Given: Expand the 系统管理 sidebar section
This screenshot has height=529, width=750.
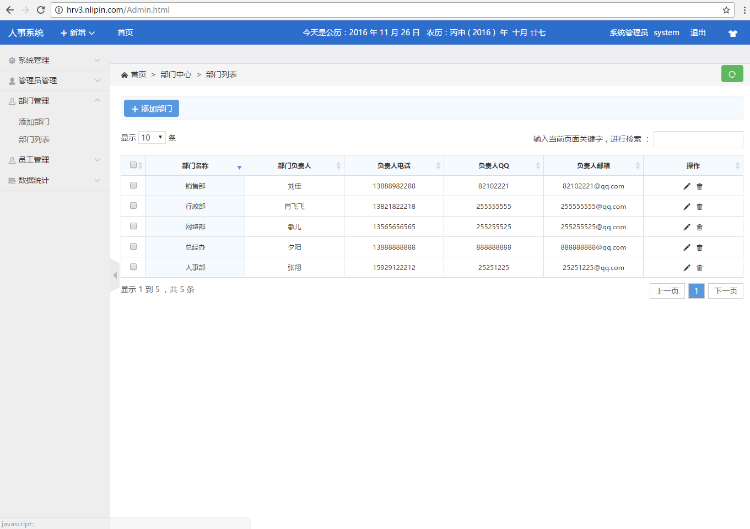Looking at the screenshot, I should point(55,60).
